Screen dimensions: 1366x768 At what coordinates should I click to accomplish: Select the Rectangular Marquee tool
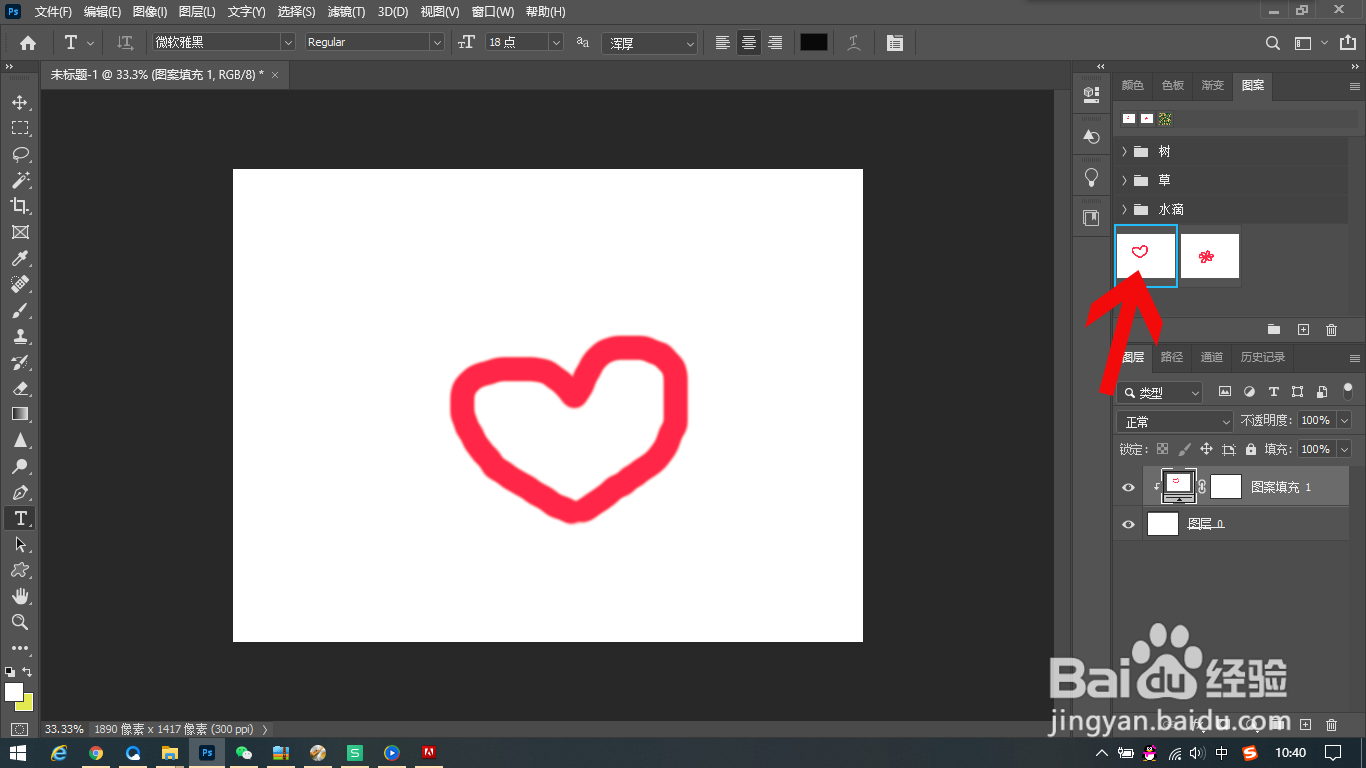[20, 128]
